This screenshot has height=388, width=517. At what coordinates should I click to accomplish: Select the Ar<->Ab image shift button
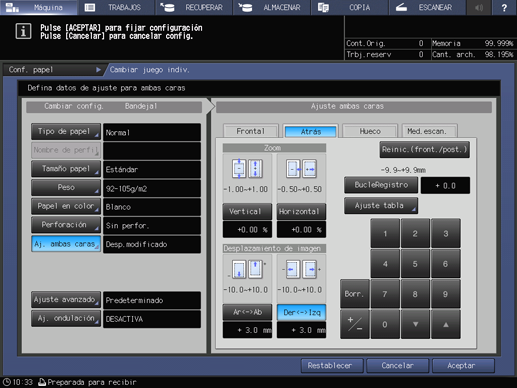(x=247, y=312)
